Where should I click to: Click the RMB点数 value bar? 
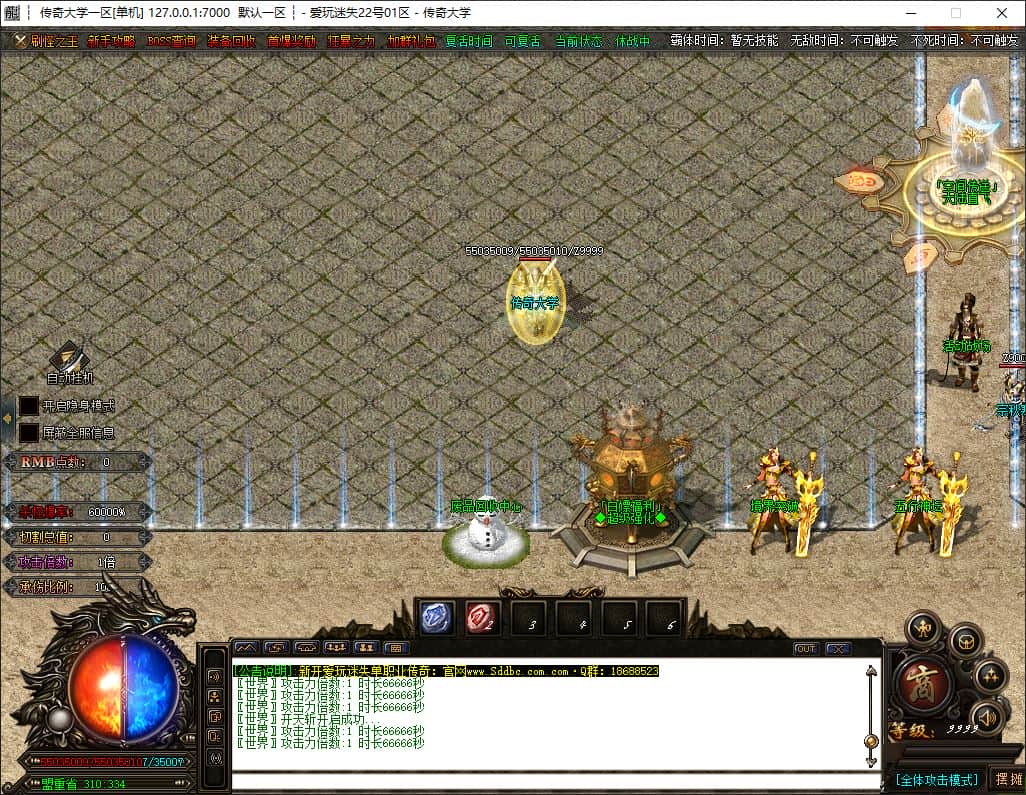[x=77, y=462]
